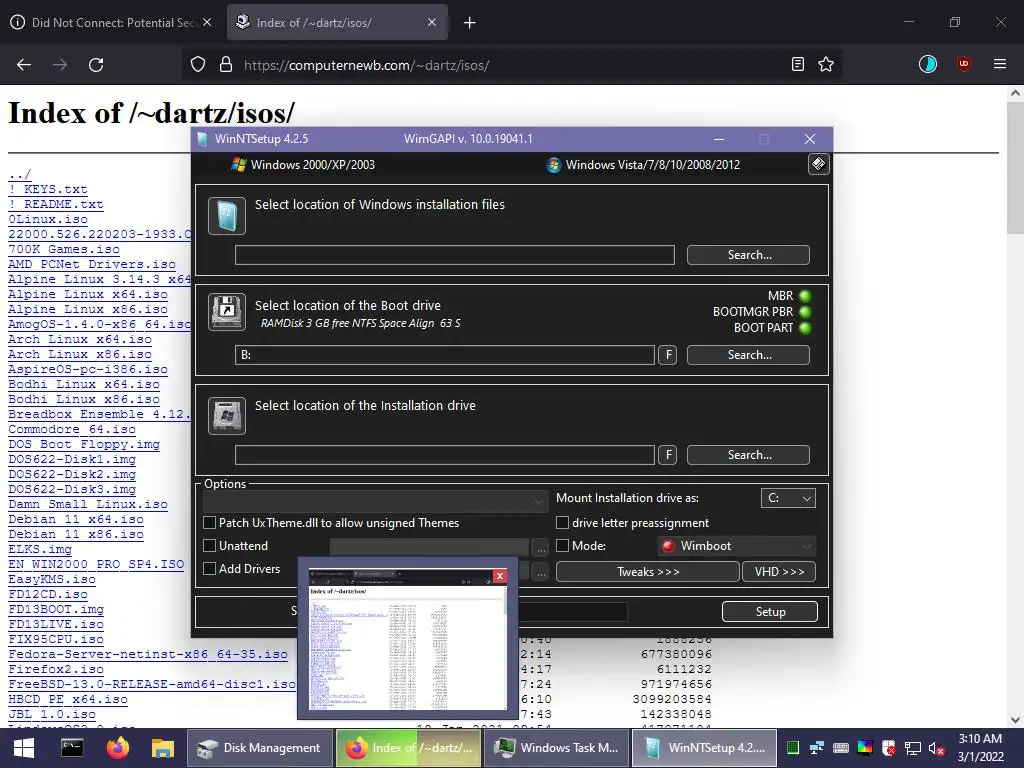Click the installation files path field
This screenshot has width=1024, height=768.
point(455,255)
